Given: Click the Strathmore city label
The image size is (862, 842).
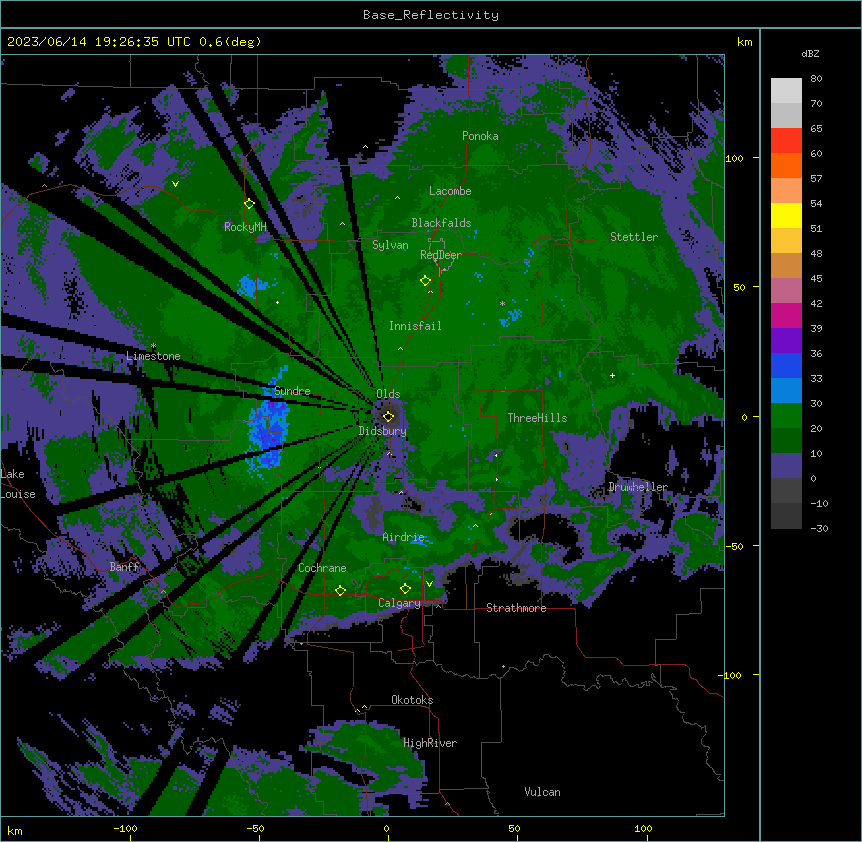Looking at the screenshot, I should [516, 608].
